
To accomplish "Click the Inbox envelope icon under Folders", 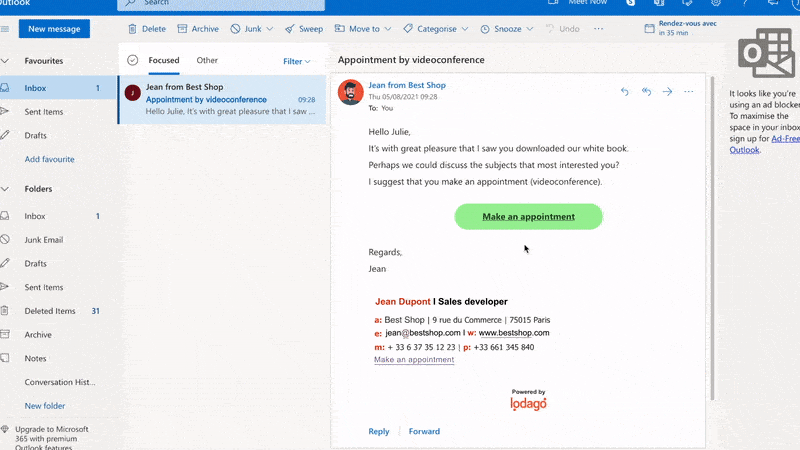I will coord(5,216).
